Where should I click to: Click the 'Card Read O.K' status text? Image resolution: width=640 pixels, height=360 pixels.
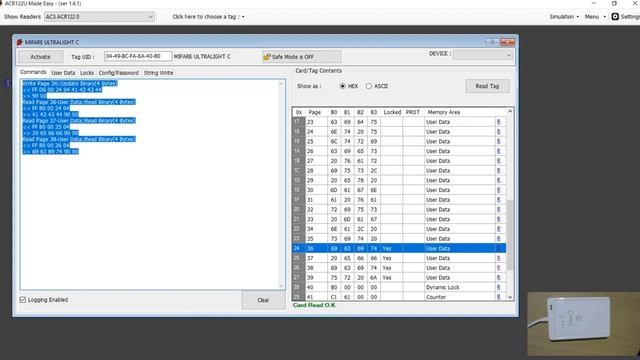(x=314, y=305)
